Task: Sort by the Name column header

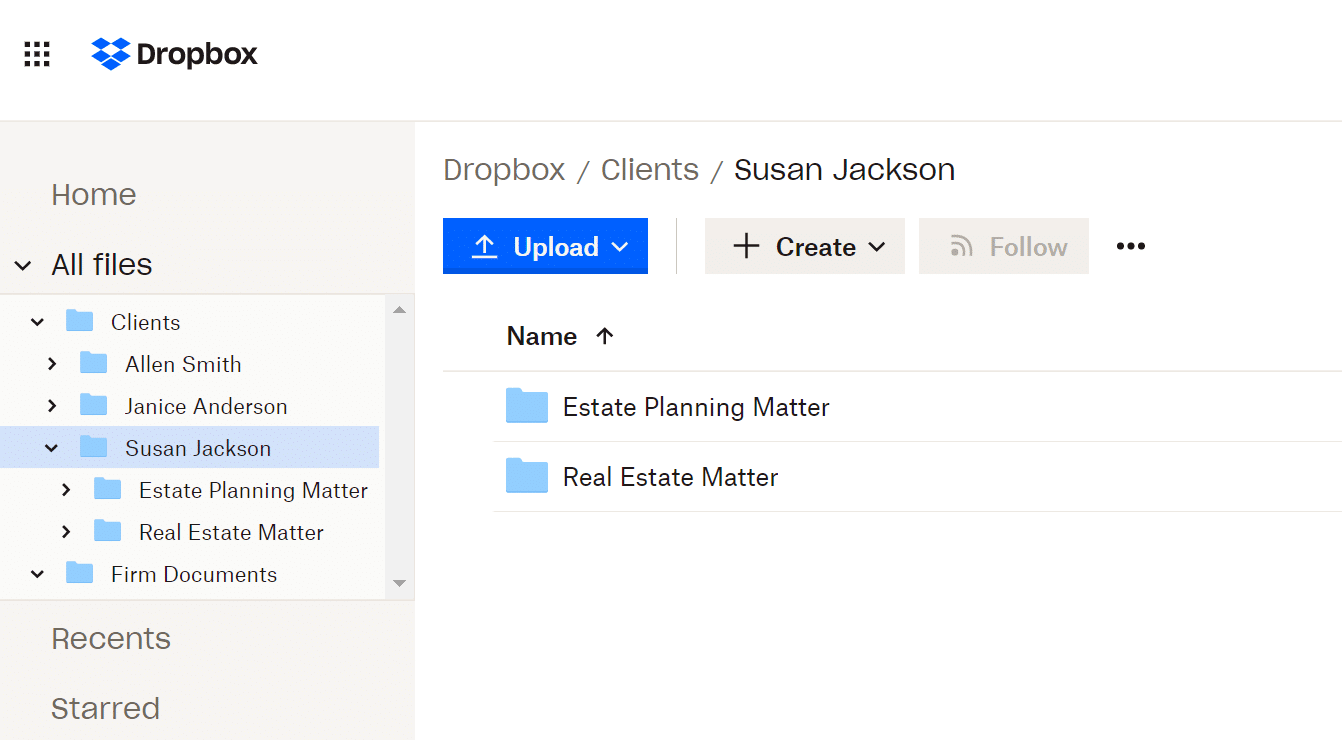Action: (x=542, y=337)
